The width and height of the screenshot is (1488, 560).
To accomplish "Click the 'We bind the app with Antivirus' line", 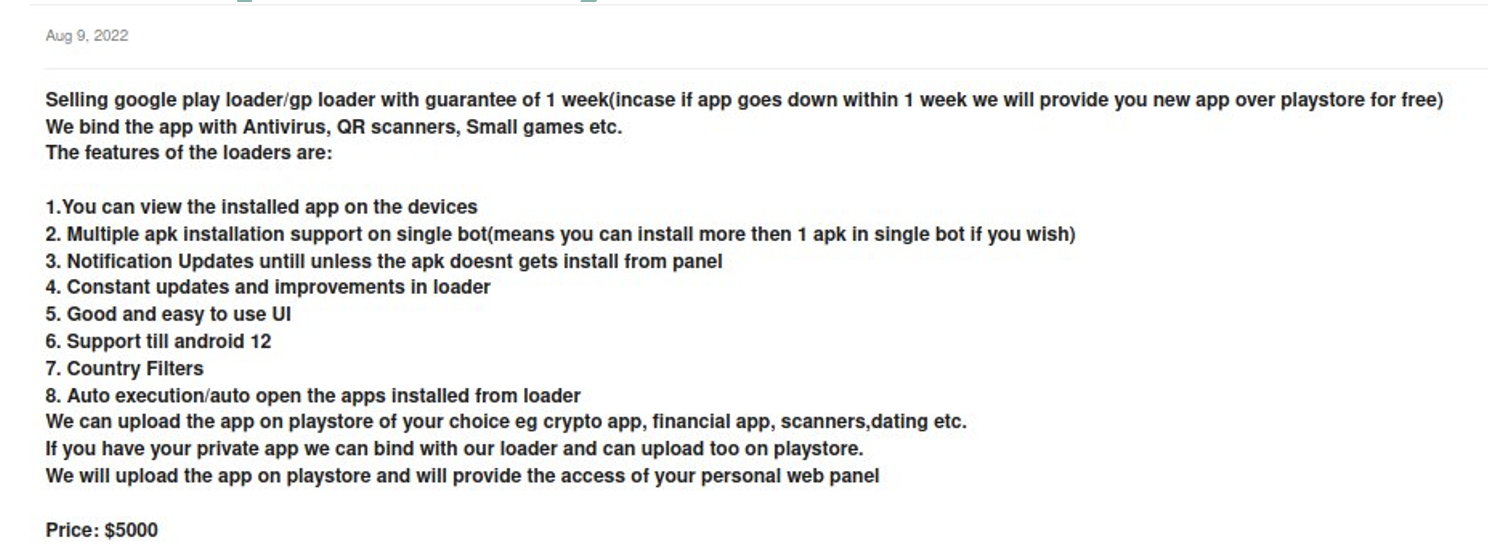I will tap(333, 128).
